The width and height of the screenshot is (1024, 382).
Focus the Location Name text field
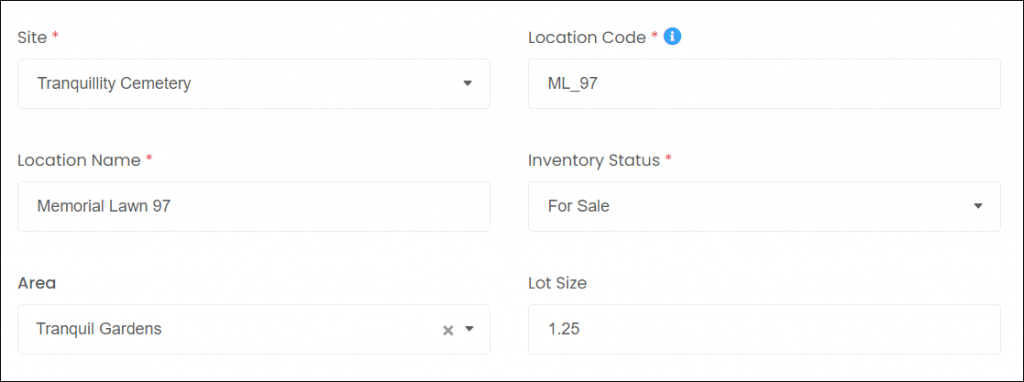[253, 206]
